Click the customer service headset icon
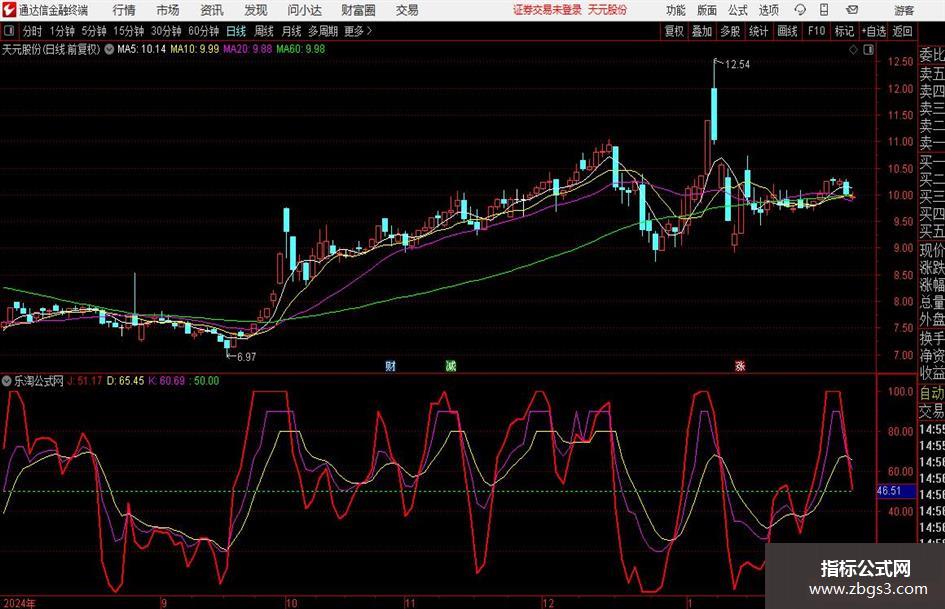This screenshot has height=609, width=945. click(x=800, y=10)
